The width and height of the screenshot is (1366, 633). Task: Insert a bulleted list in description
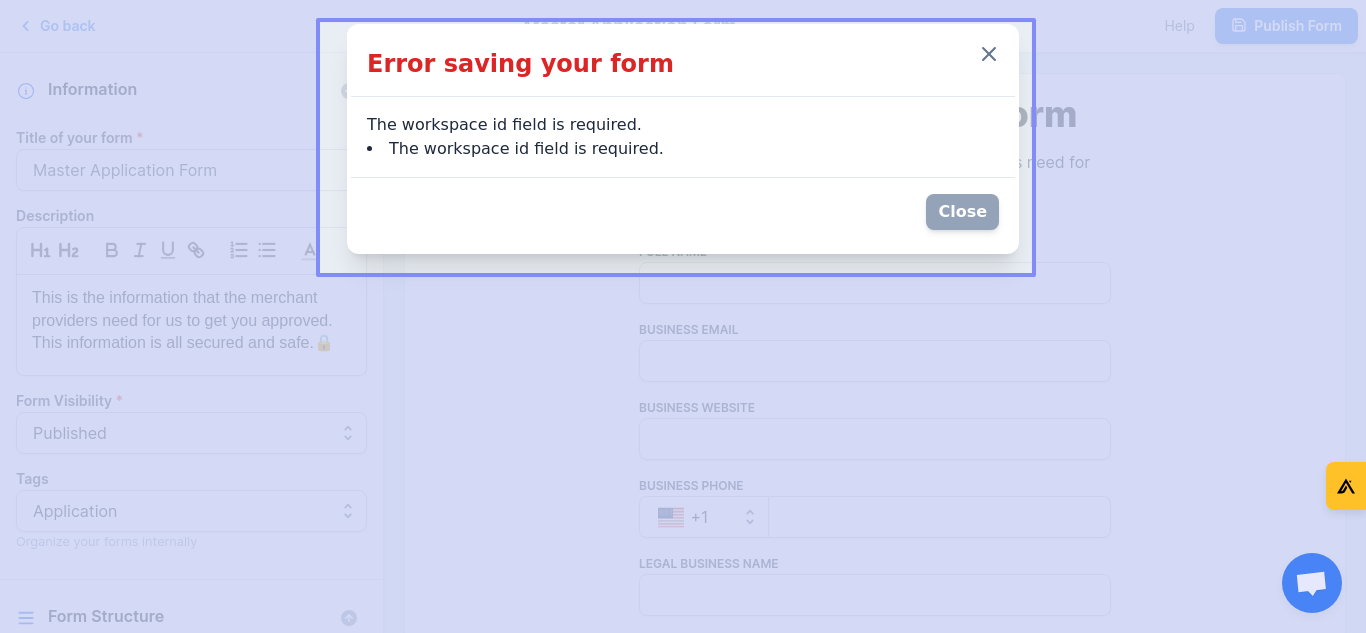coord(267,250)
